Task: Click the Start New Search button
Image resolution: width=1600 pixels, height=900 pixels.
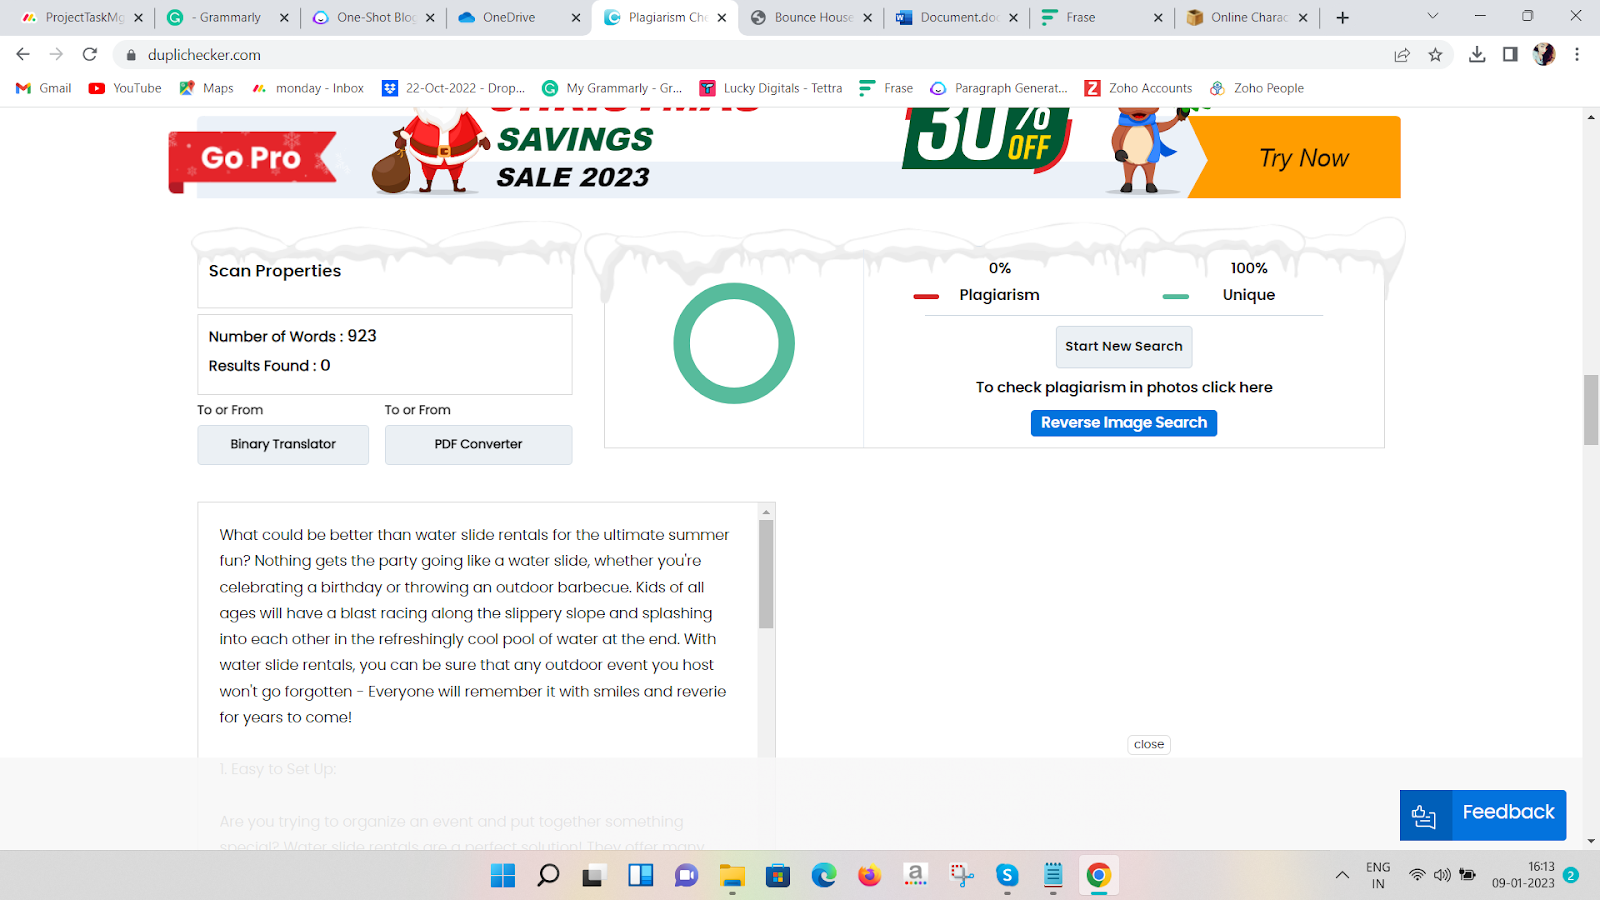Action: [1124, 346]
